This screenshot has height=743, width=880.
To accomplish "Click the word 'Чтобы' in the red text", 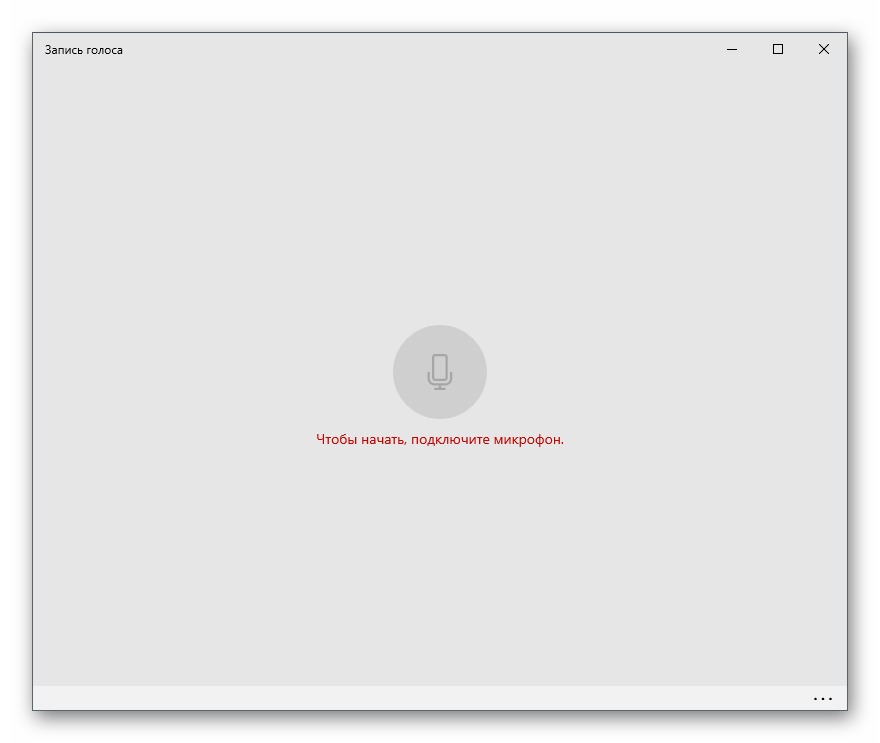I will coord(335,439).
